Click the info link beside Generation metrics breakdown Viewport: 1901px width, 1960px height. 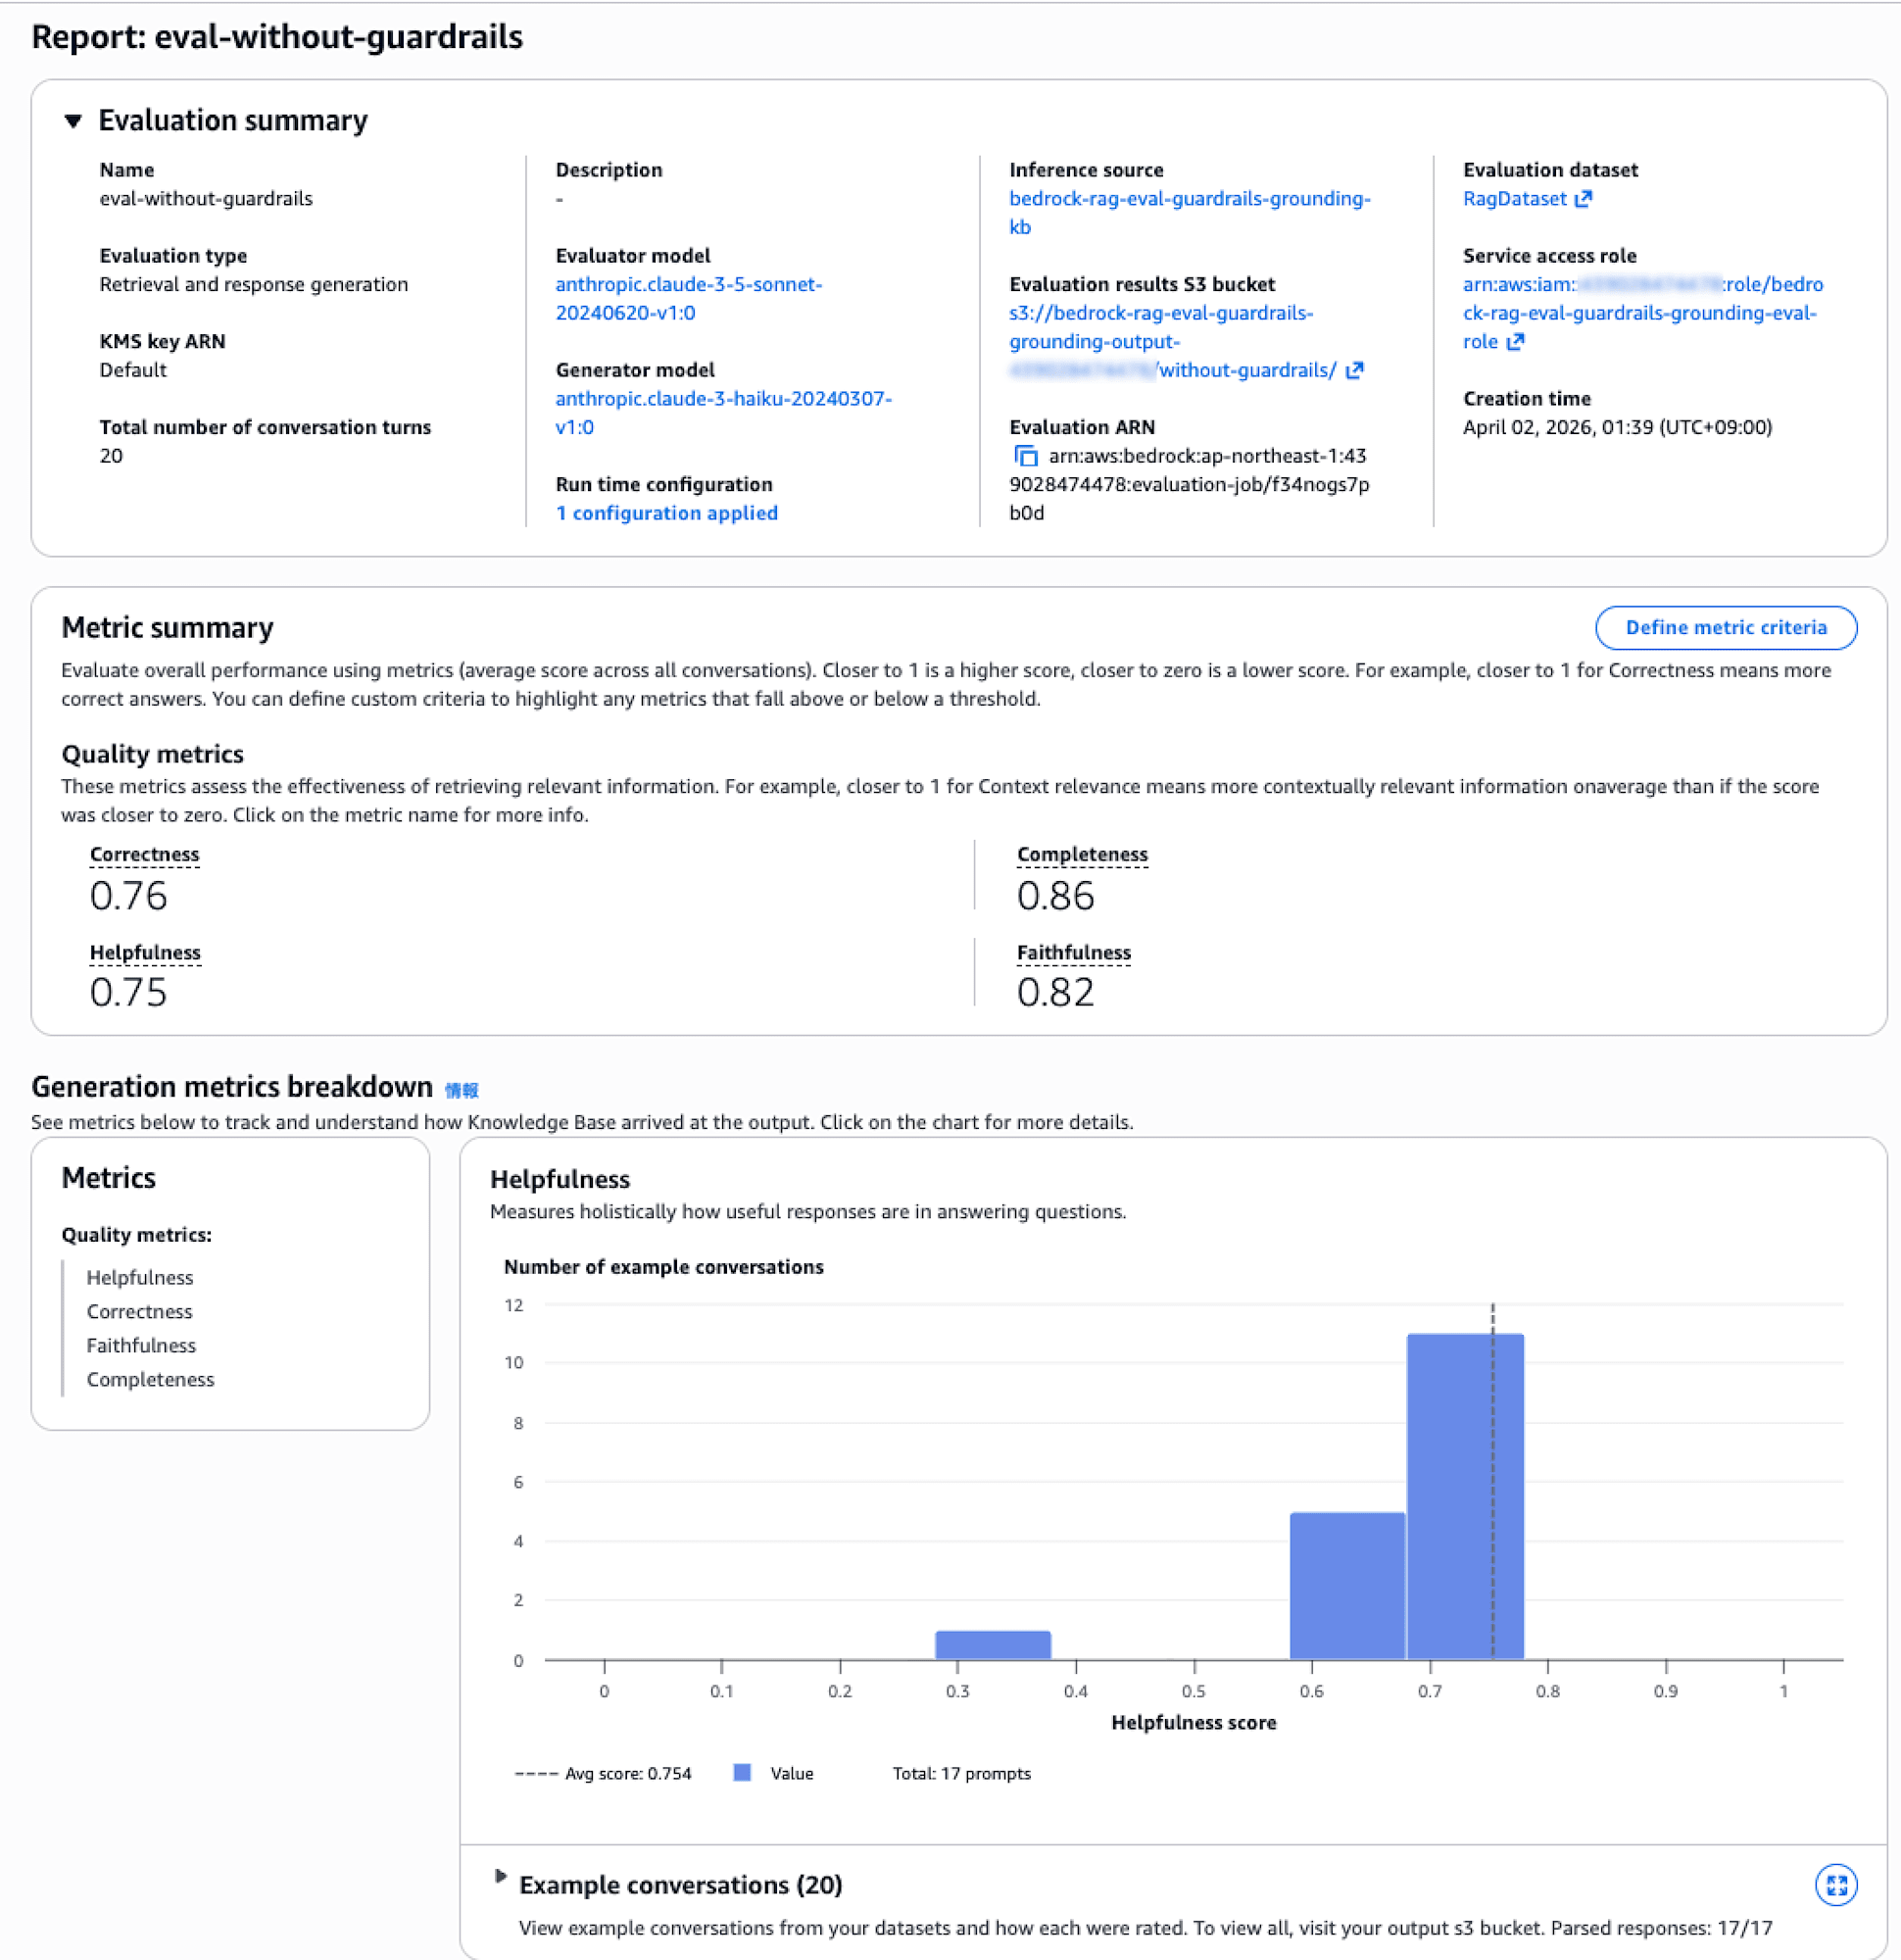461,1090
